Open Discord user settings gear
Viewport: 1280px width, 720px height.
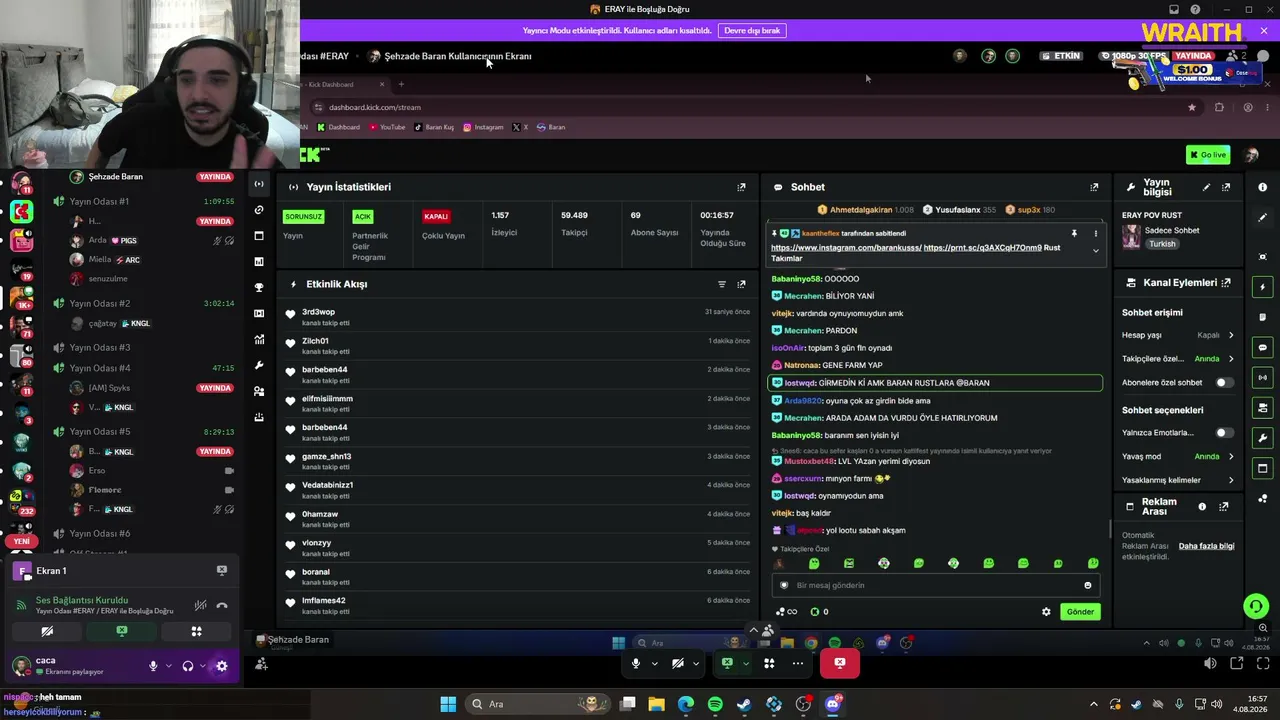click(x=222, y=666)
